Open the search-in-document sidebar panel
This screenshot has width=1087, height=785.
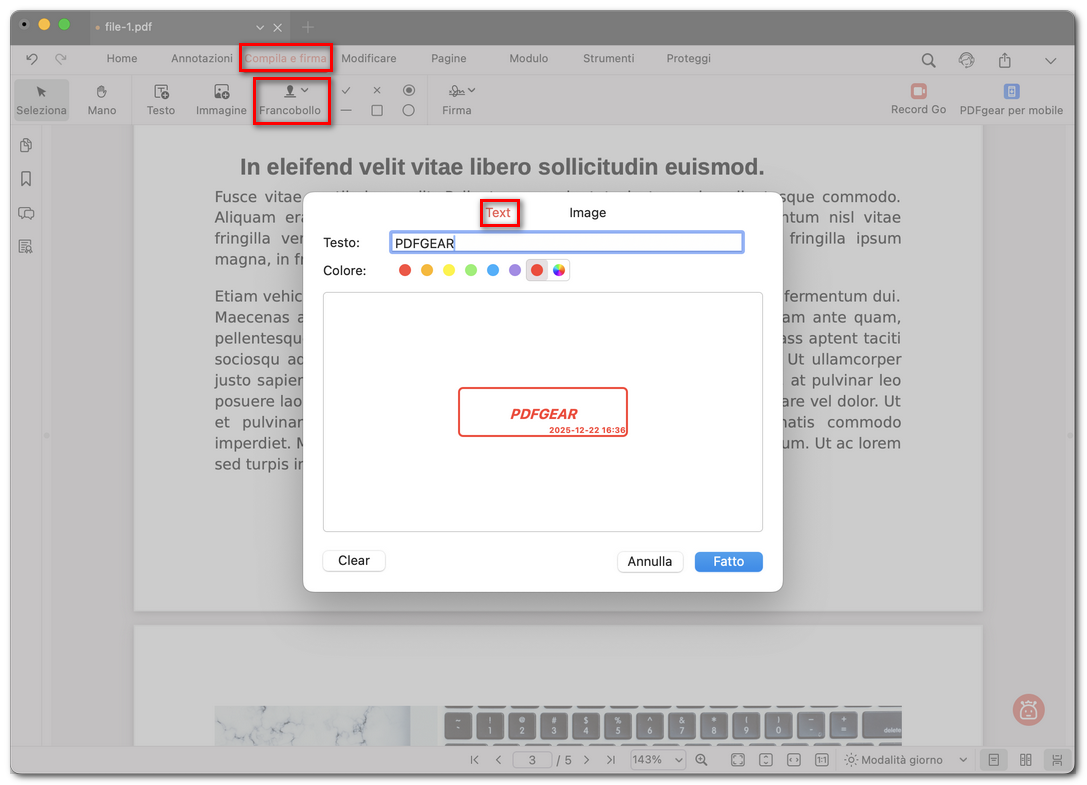tap(26, 246)
